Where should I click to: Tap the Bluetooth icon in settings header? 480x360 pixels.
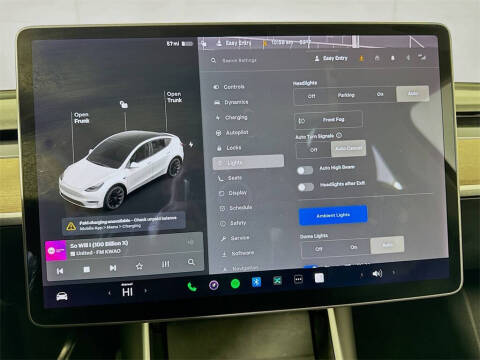click(x=408, y=58)
